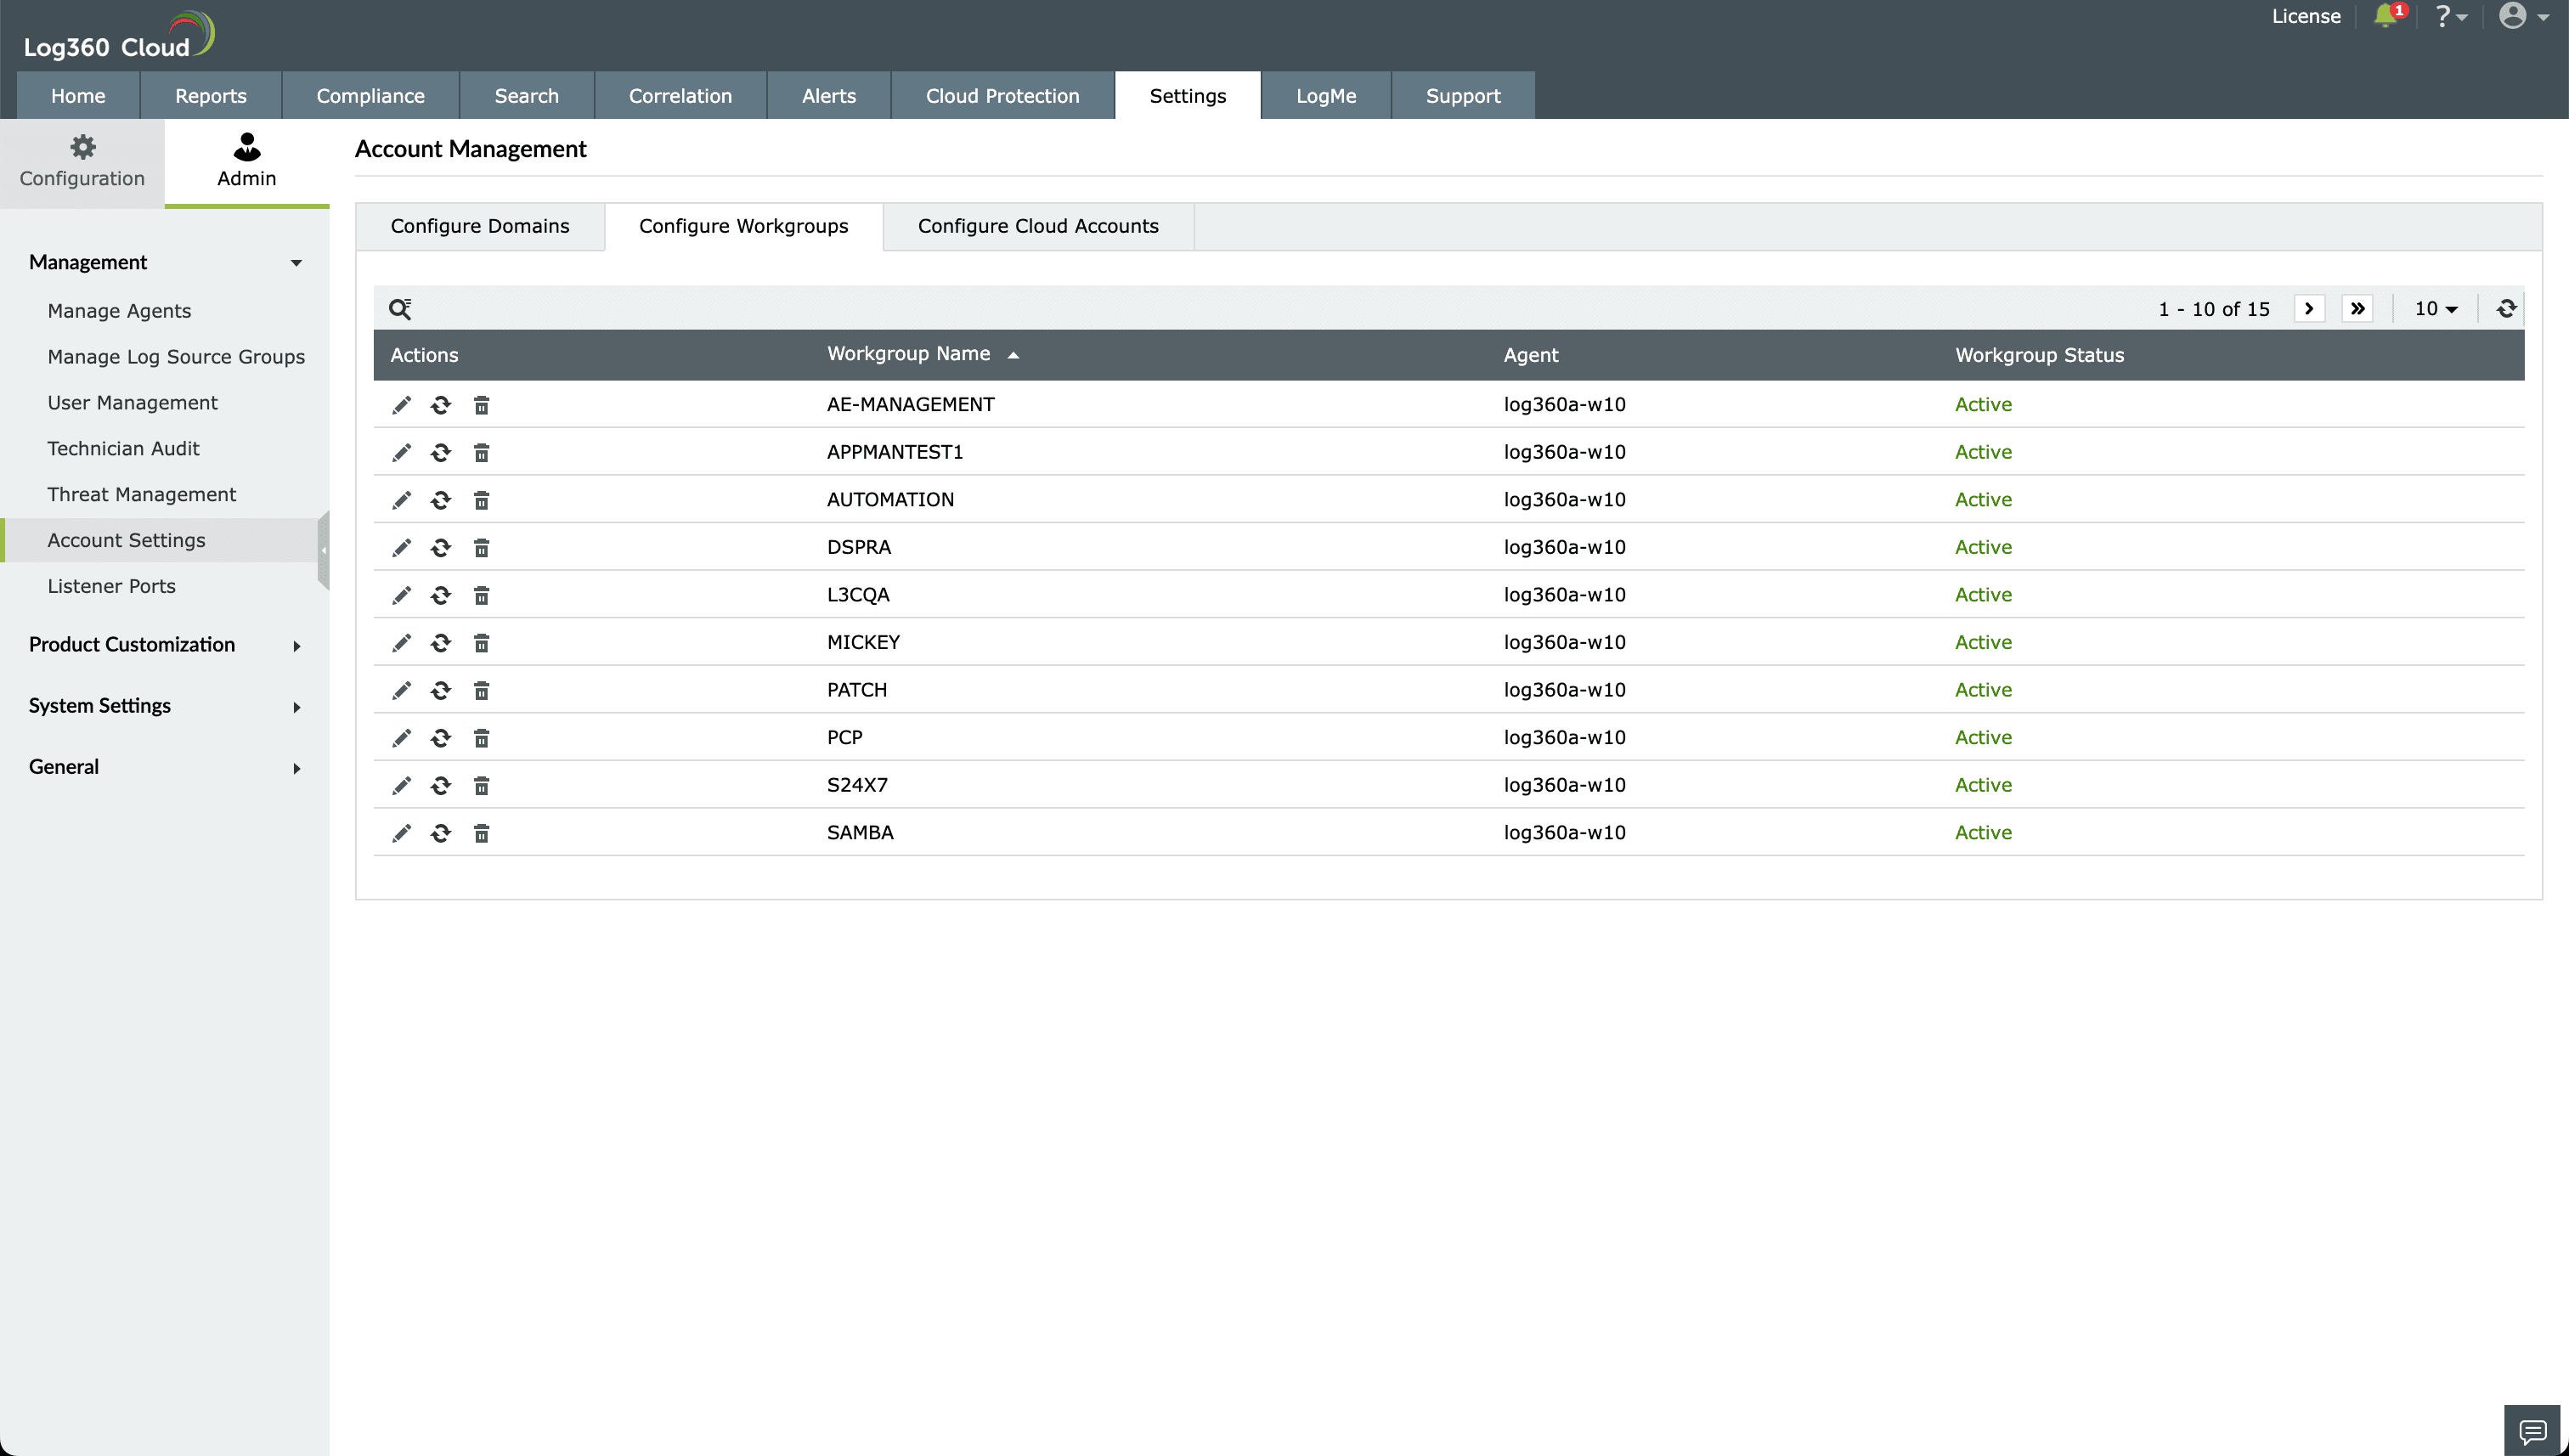The height and width of the screenshot is (1456, 2569).
Task: Delete the SAMBA workgroup
Action: (481, 833)
